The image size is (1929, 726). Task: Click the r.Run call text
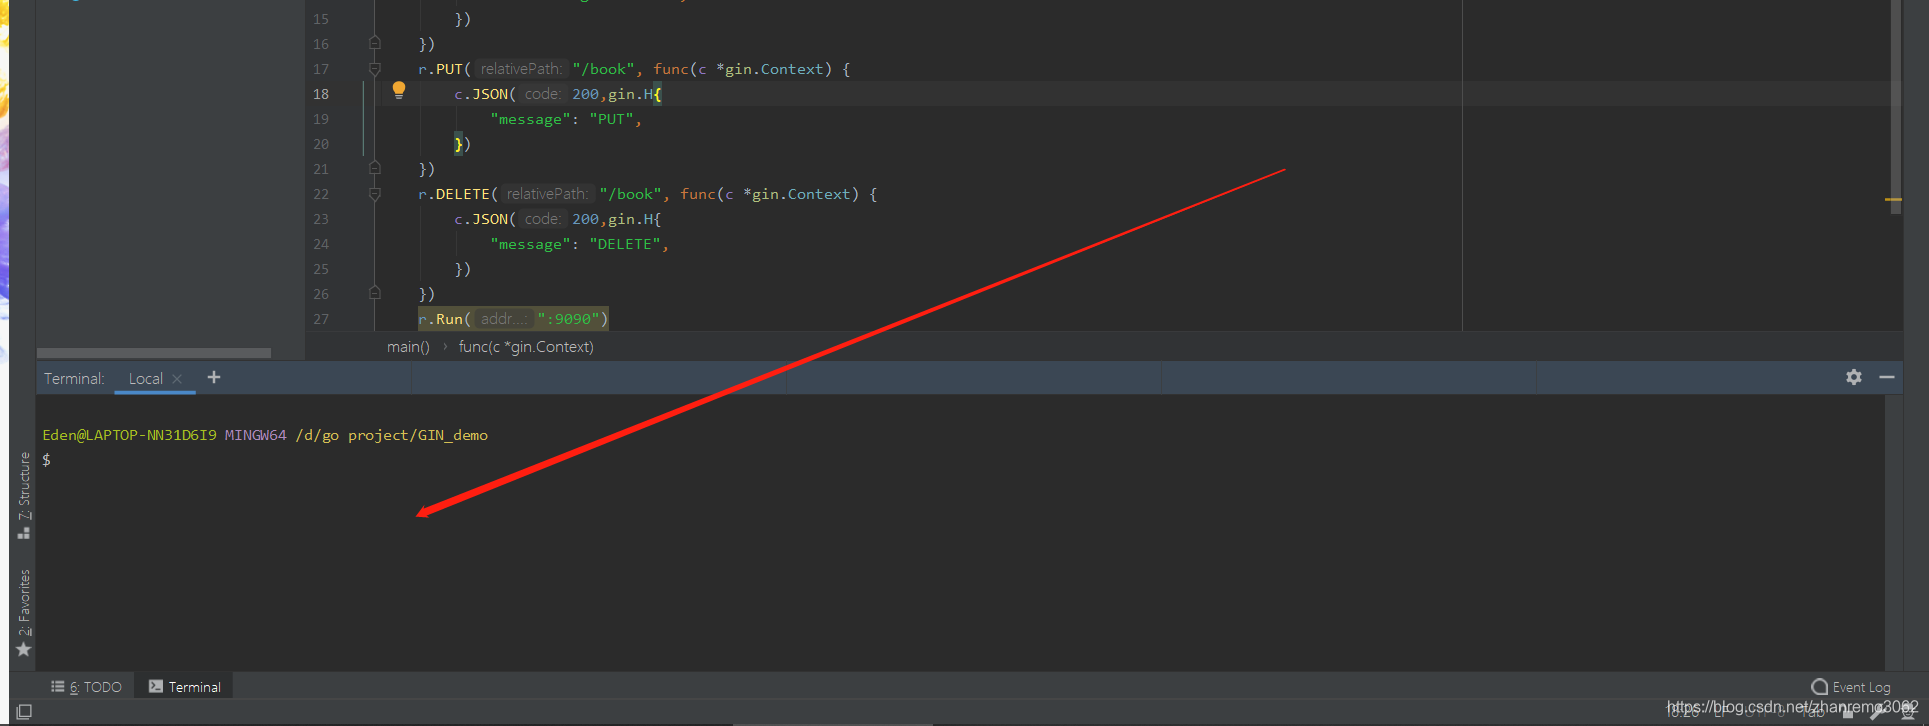click(x=440, y=319)
